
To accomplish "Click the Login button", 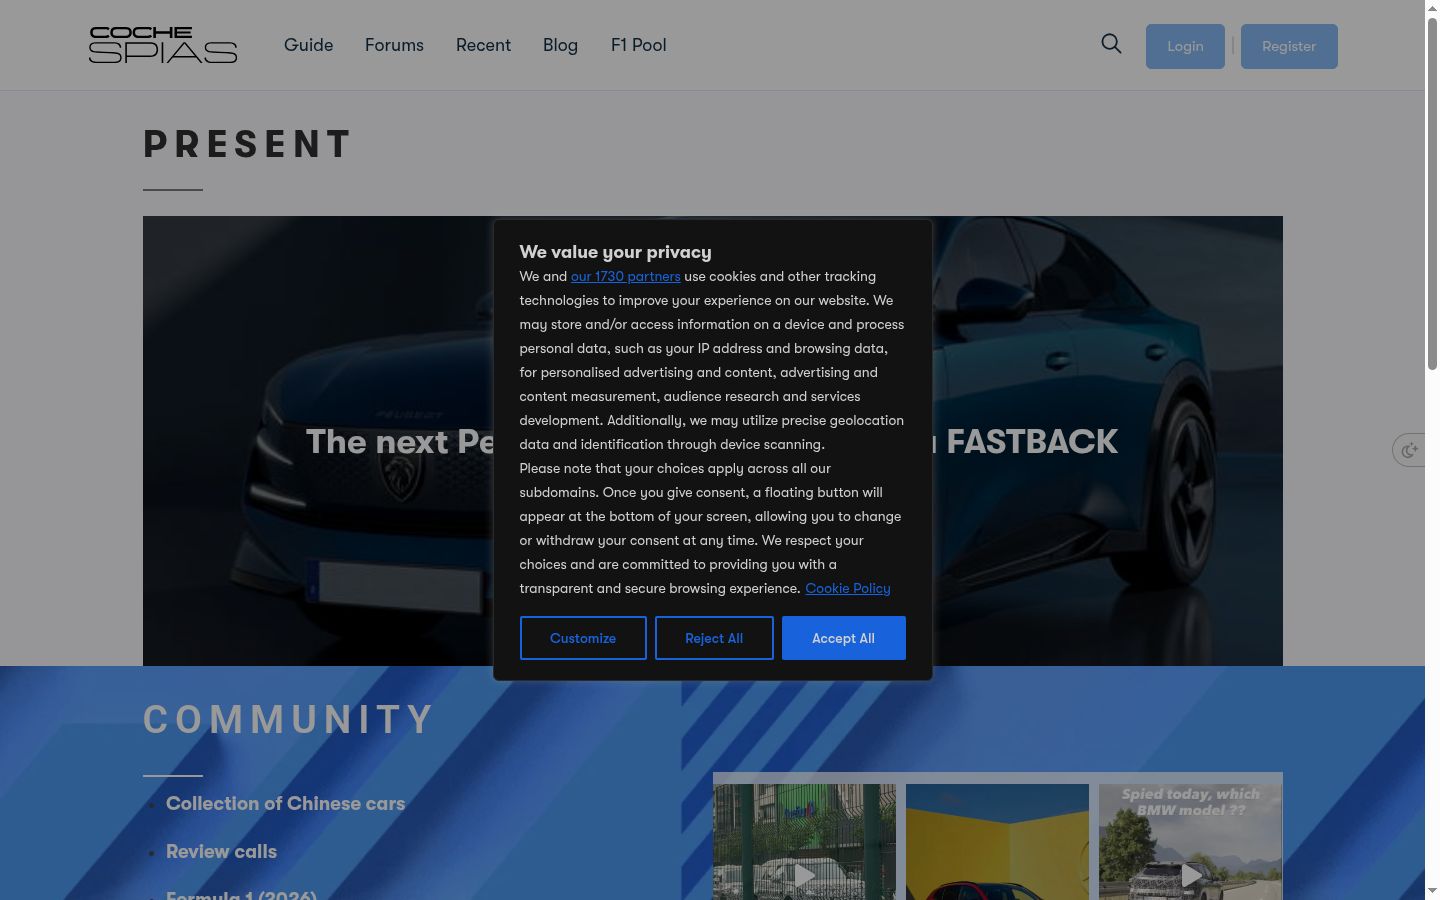I will pos(1185,46).
